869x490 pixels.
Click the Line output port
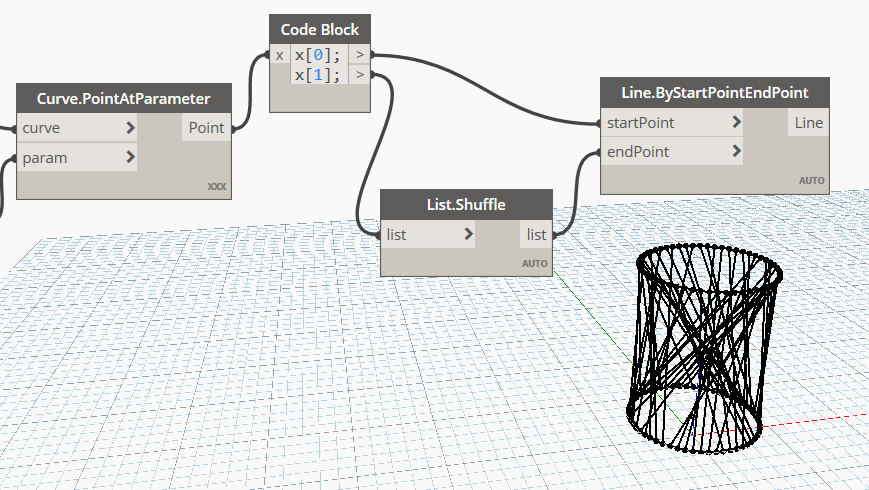click(x=808, y=123)
